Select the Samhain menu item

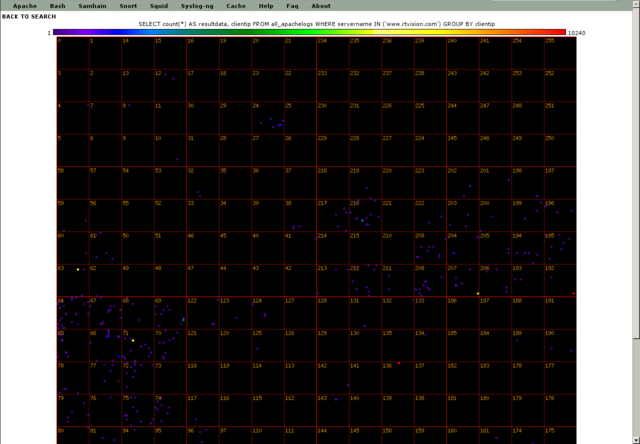[x=92, y=6]
